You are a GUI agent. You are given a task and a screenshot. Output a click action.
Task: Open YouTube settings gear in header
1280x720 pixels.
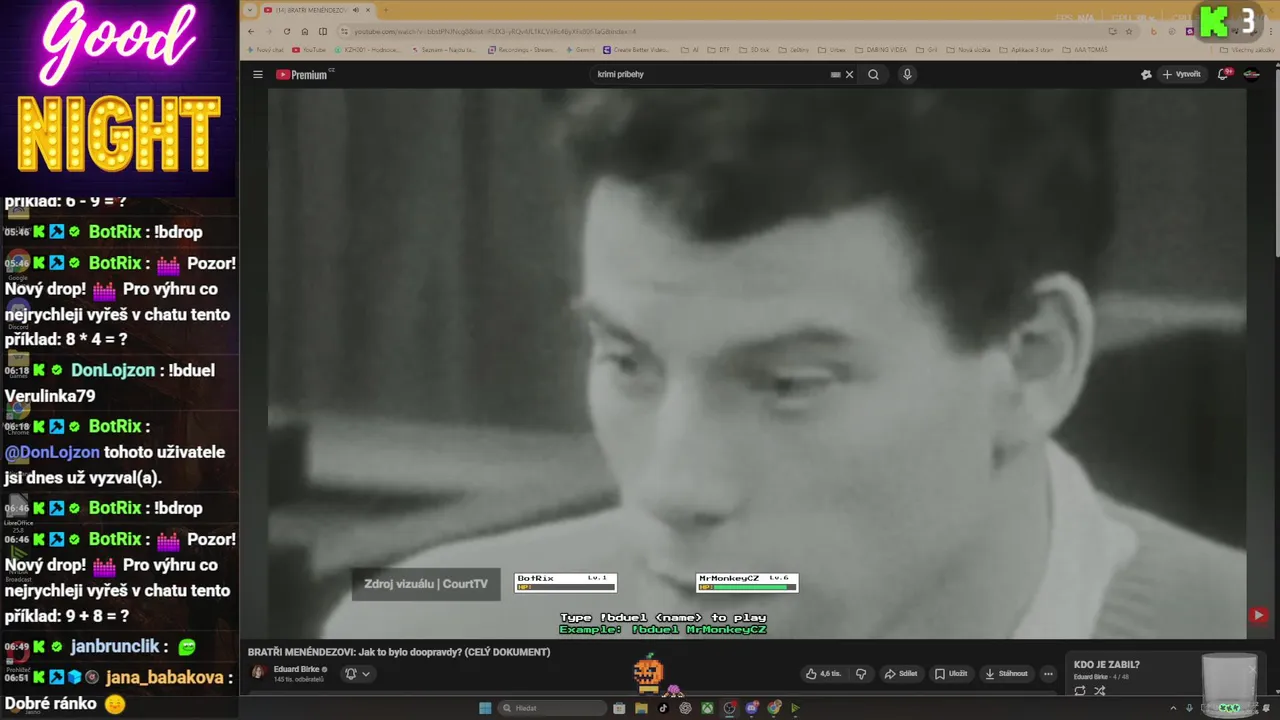click(1146, 74)
